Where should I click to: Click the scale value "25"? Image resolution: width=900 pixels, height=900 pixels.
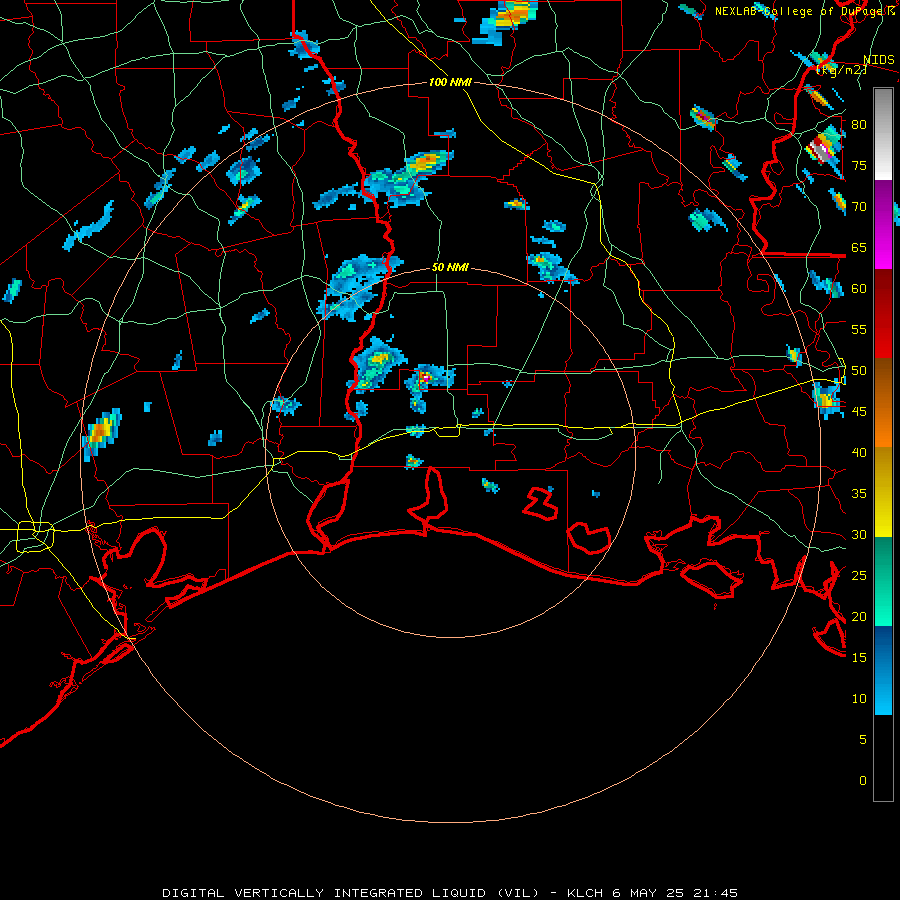click(859, 576)
